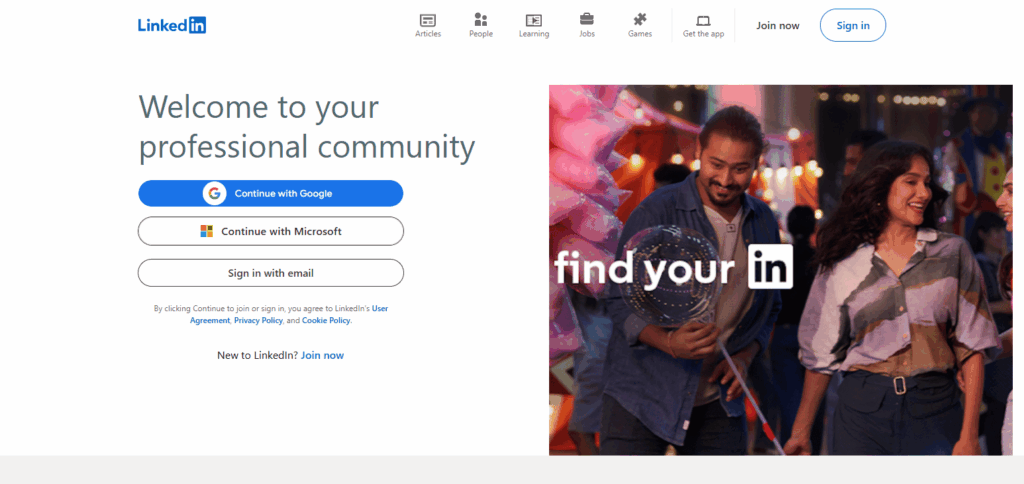
Task: Open the Articles icon in navigation
Action: pos(428,20)
